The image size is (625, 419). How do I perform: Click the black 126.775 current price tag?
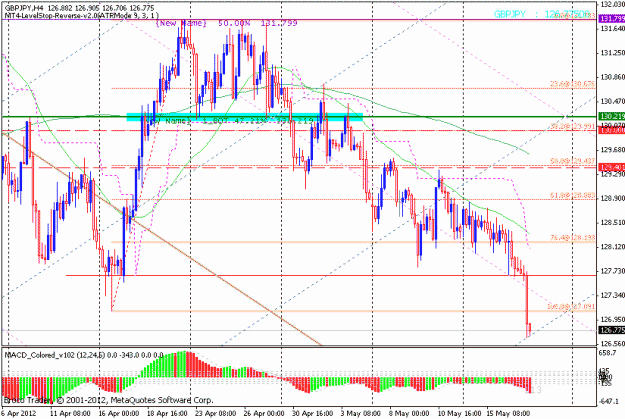coord(612,330)
